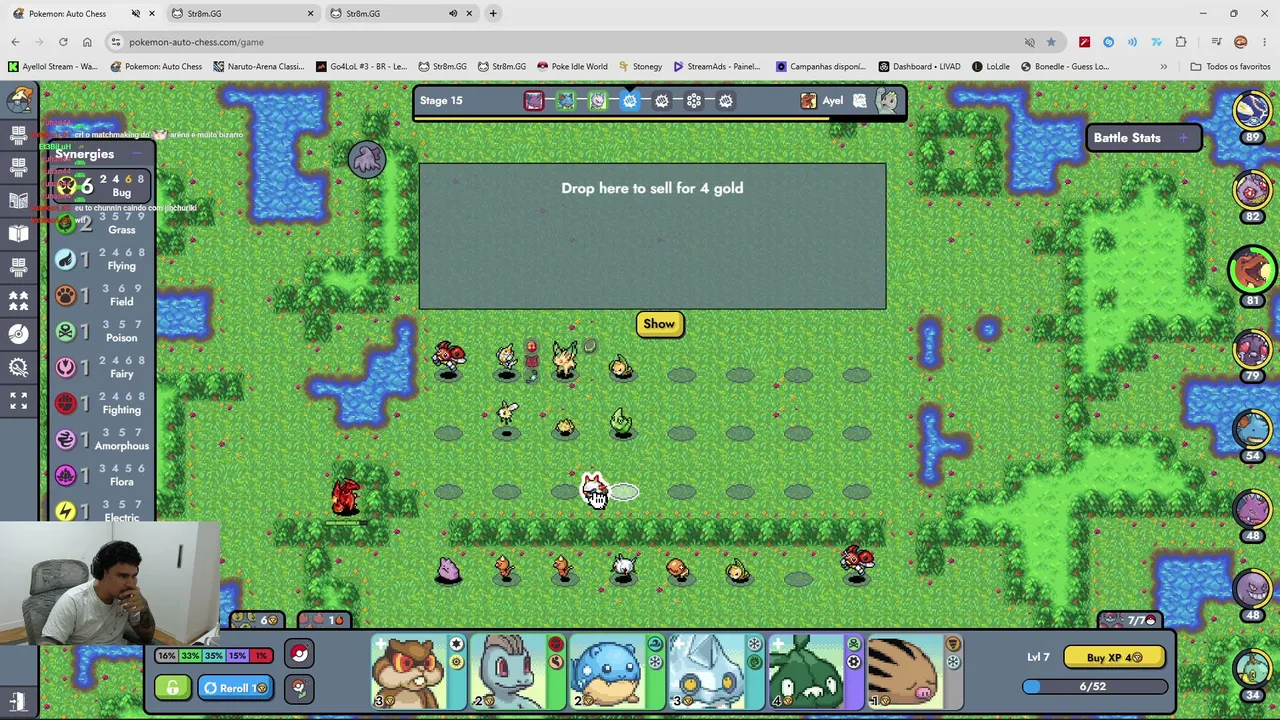Screen dimensions: 1280x720
Task: Select the opponent portrait with 82 HP
Action: 1252,191
